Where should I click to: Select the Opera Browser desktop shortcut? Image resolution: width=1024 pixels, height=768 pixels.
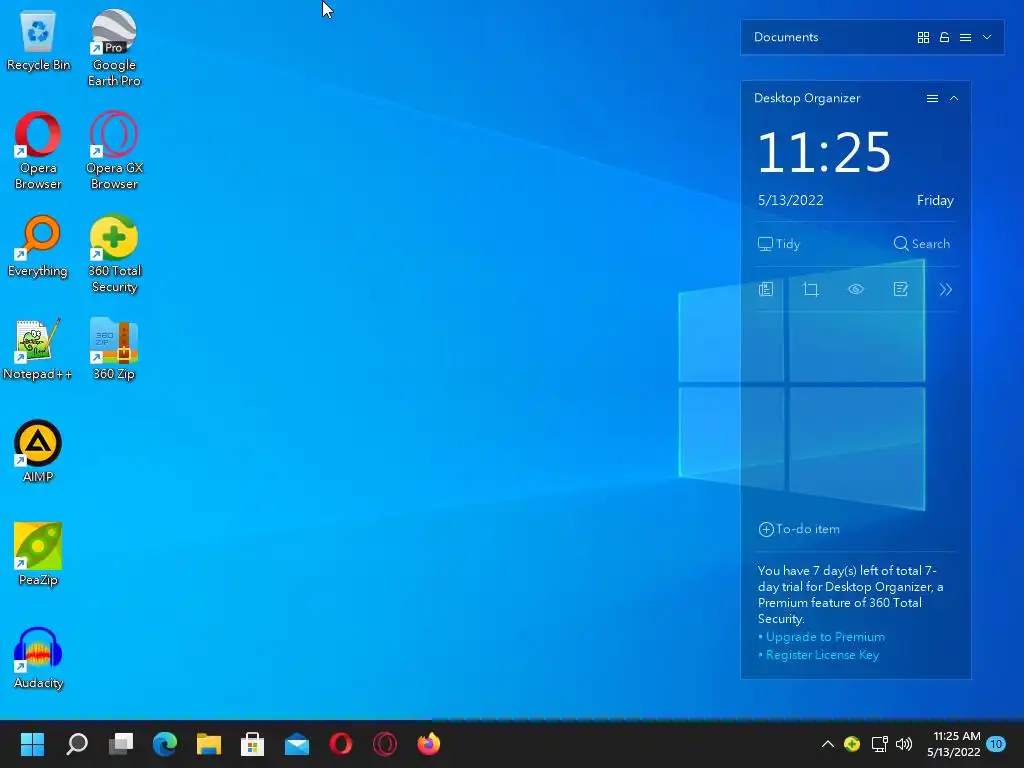point(38,150)
